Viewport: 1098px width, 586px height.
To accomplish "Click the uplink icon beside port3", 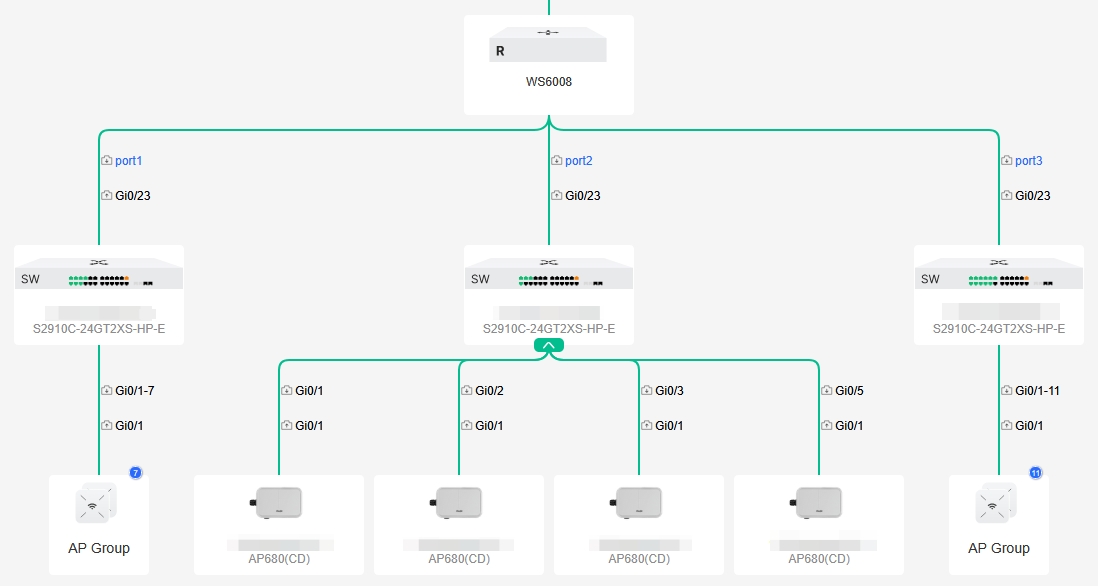I will [1006, 160].
